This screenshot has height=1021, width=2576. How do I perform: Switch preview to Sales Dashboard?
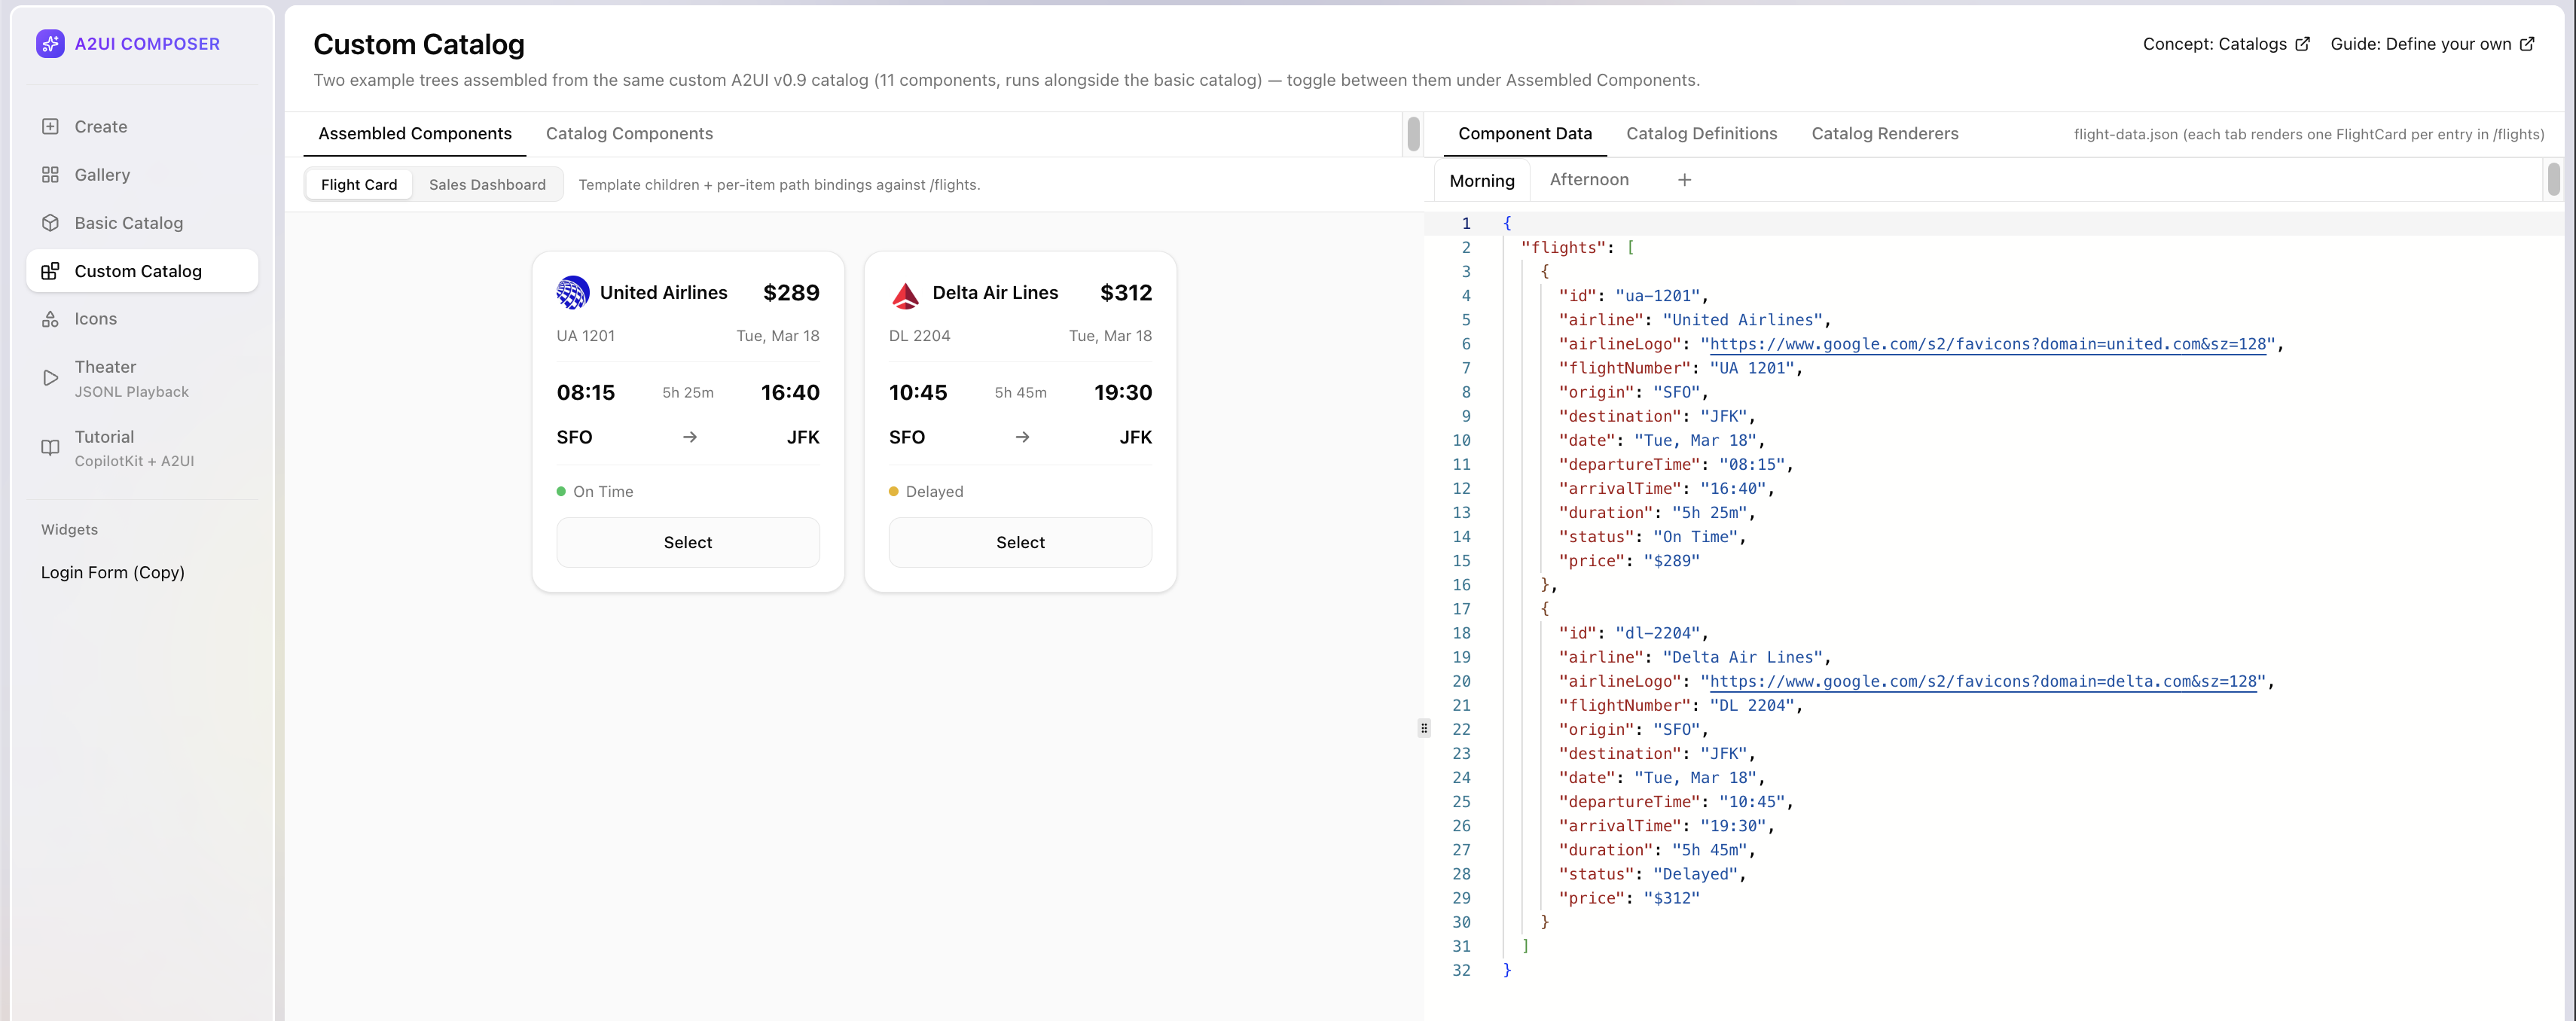tap(487, 185)
